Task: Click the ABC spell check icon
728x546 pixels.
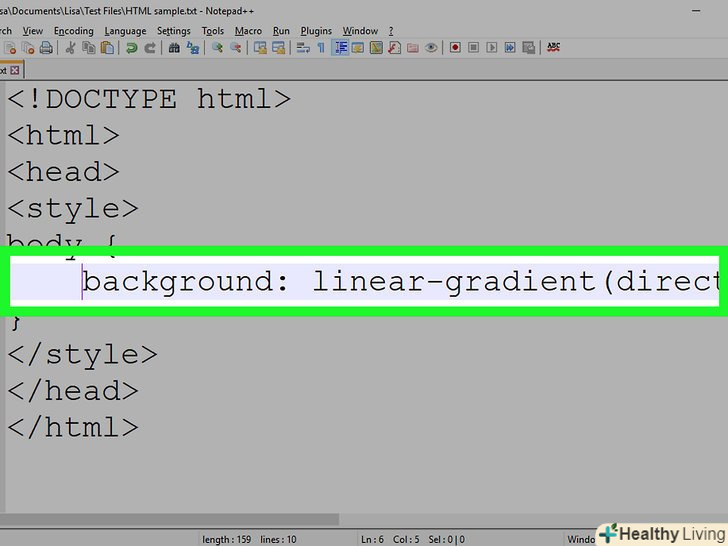Action: click(x=553, y=47)
